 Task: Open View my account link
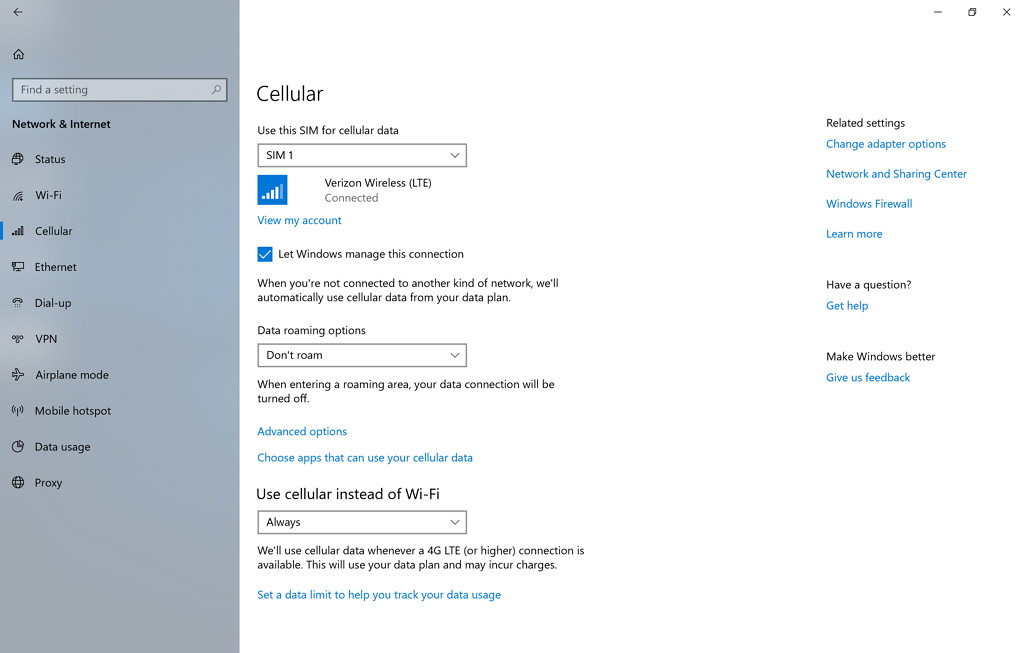(299, 220)
